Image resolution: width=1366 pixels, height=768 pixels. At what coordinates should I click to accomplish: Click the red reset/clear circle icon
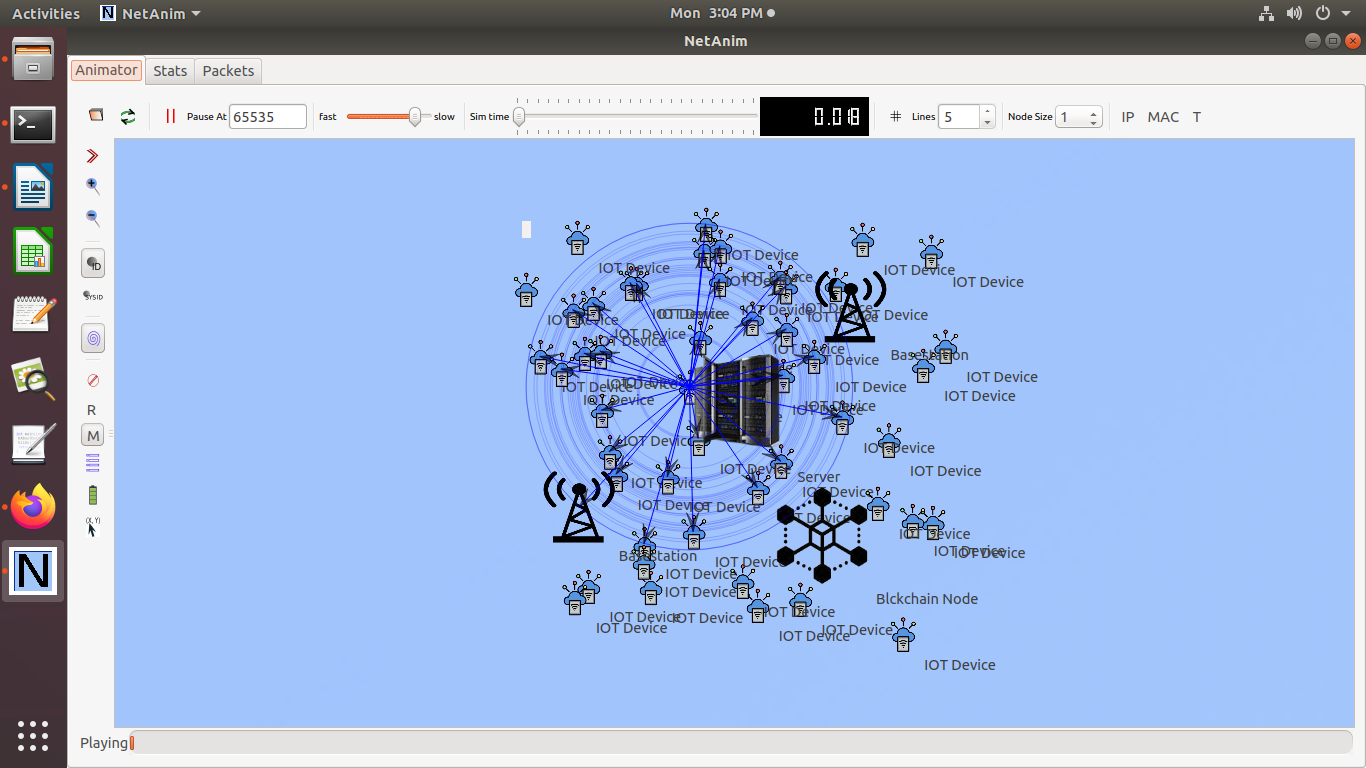coord(93,381)
